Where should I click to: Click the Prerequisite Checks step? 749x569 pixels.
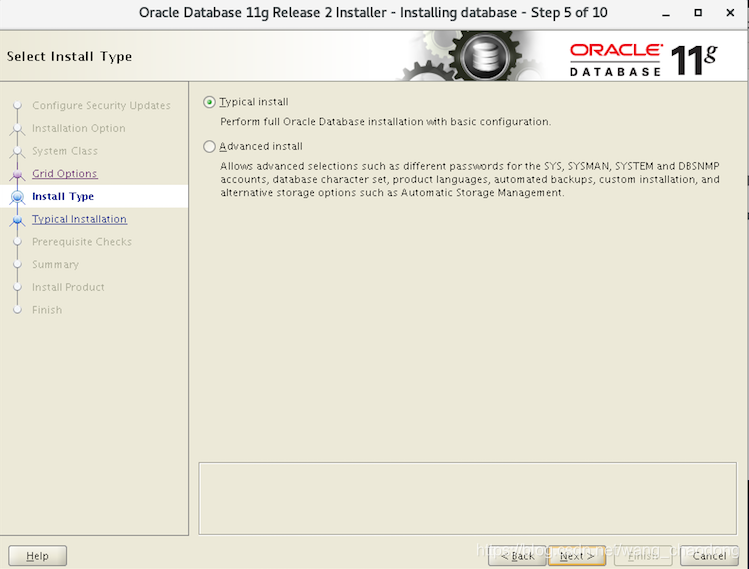[x=82, y=242]
